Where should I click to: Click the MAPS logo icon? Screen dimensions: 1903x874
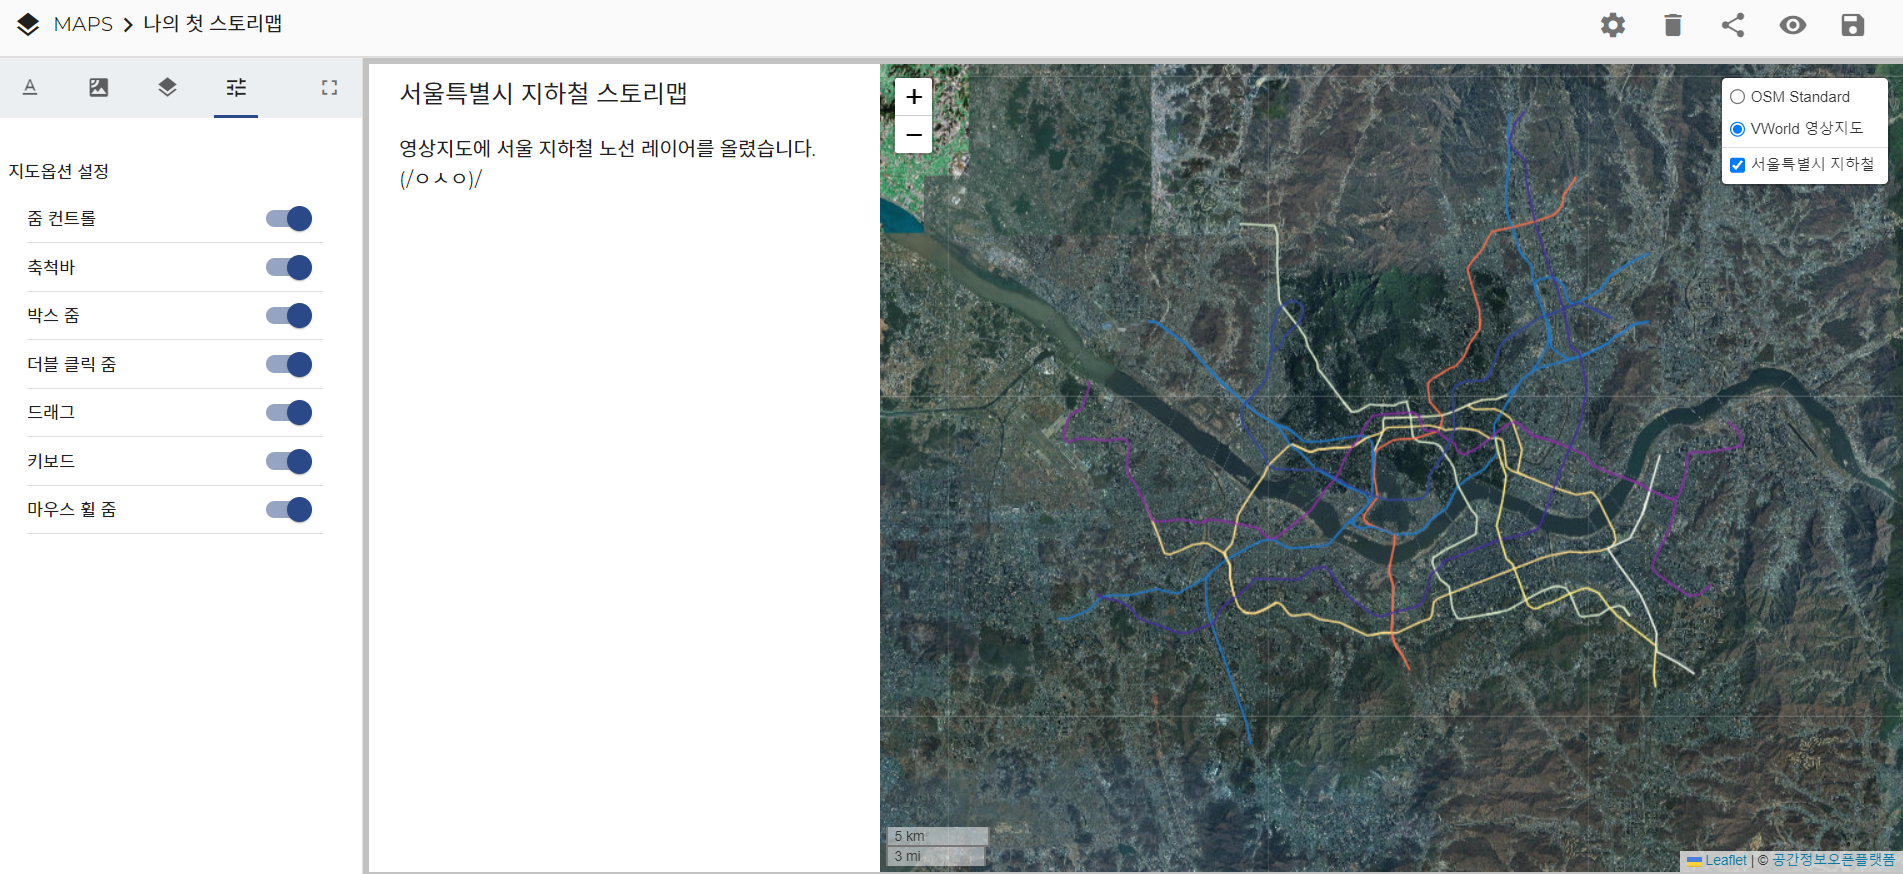coord(28,24)
